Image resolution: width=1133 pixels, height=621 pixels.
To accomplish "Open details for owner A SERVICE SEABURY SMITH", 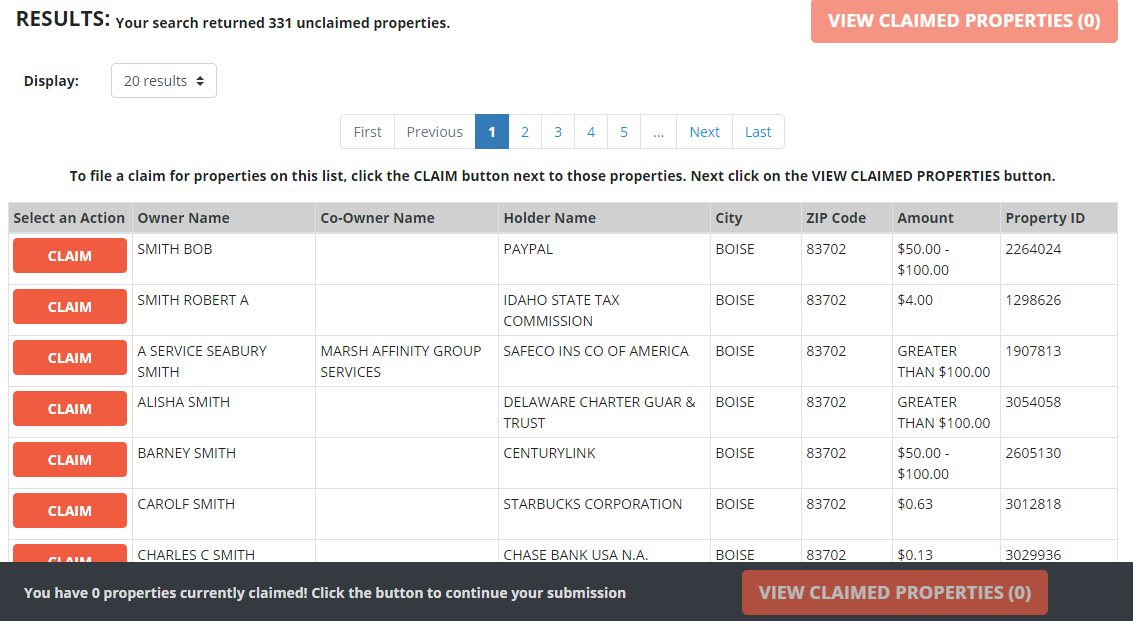I will pos(201,361).
